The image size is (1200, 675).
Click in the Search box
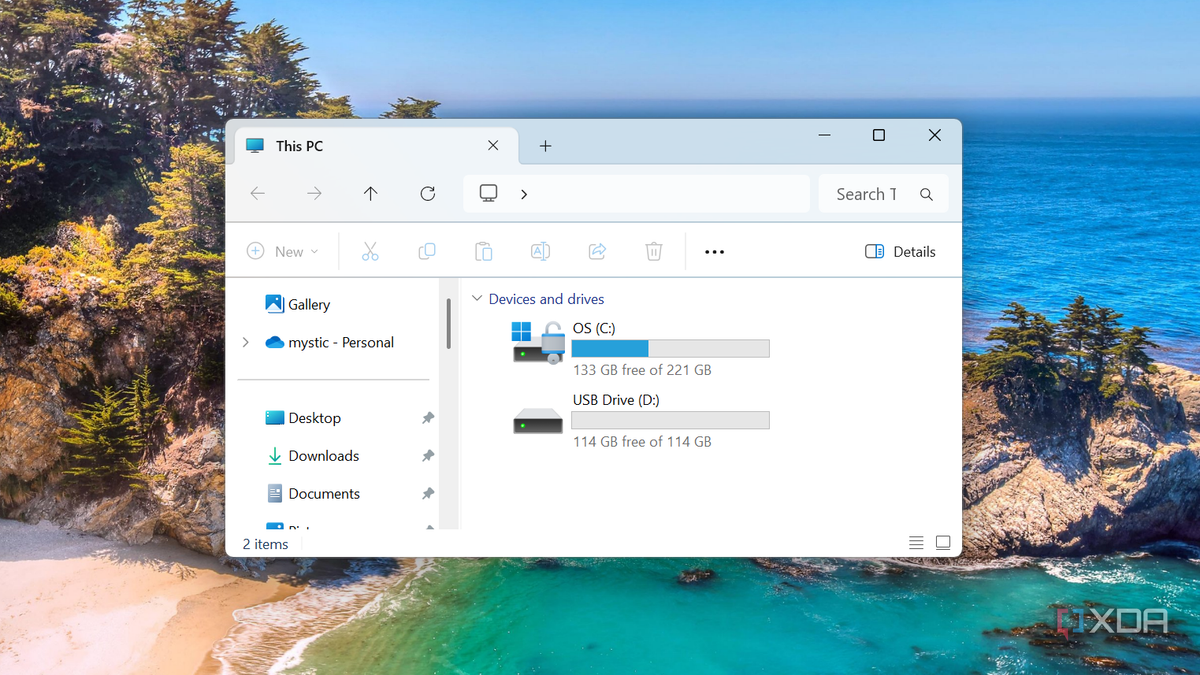click(x=884, y=194)
